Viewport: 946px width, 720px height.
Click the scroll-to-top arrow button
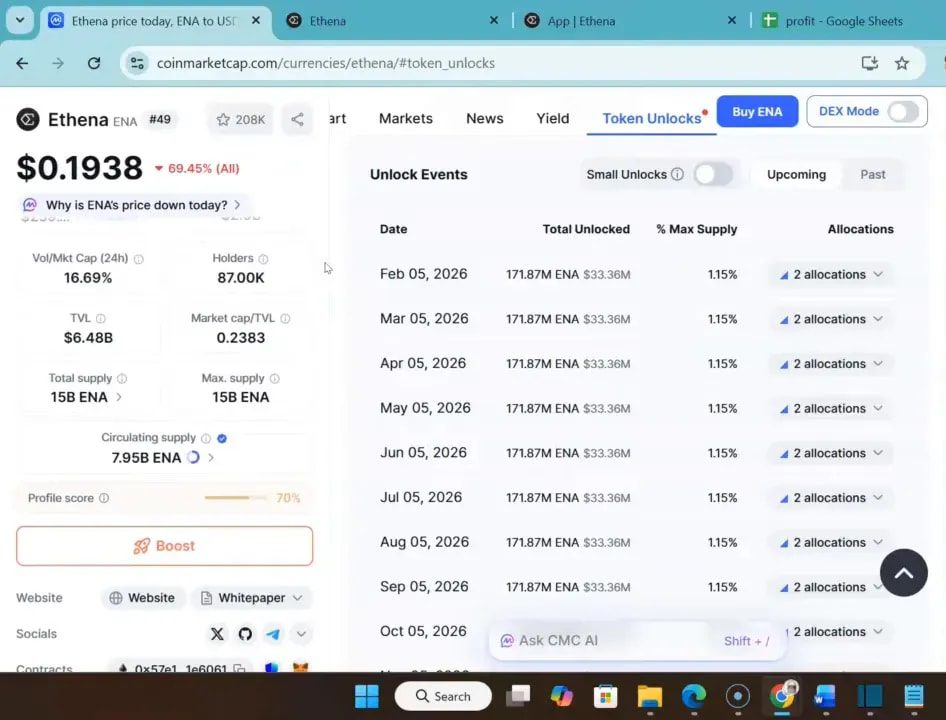903,572
